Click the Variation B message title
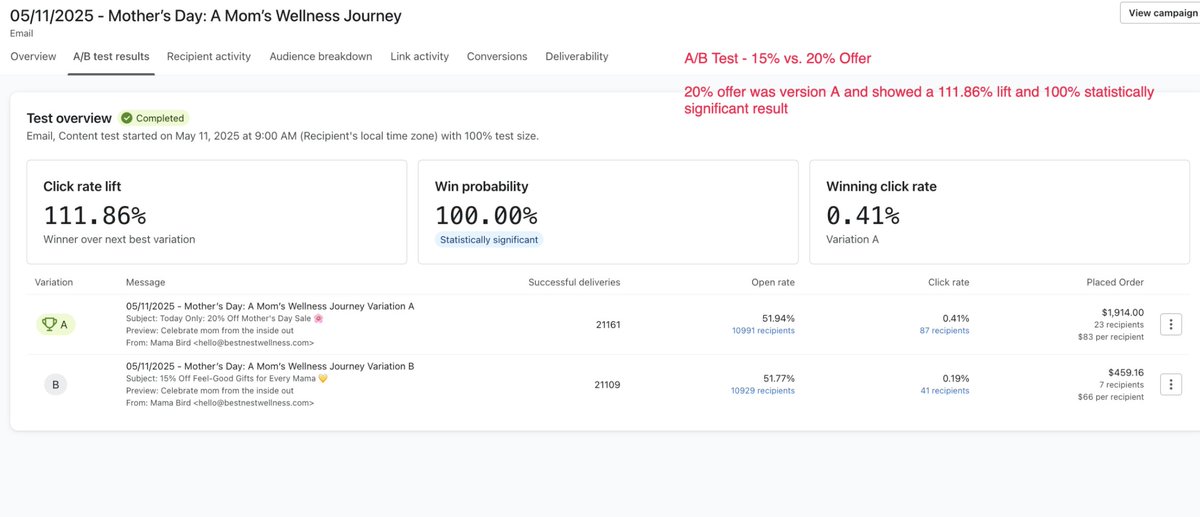The width and height of the screenshot is (1200, 517). point(270,367)
